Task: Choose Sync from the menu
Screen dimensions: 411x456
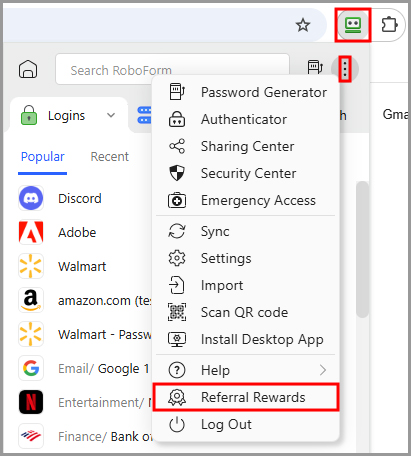Action: pos(246,231)
